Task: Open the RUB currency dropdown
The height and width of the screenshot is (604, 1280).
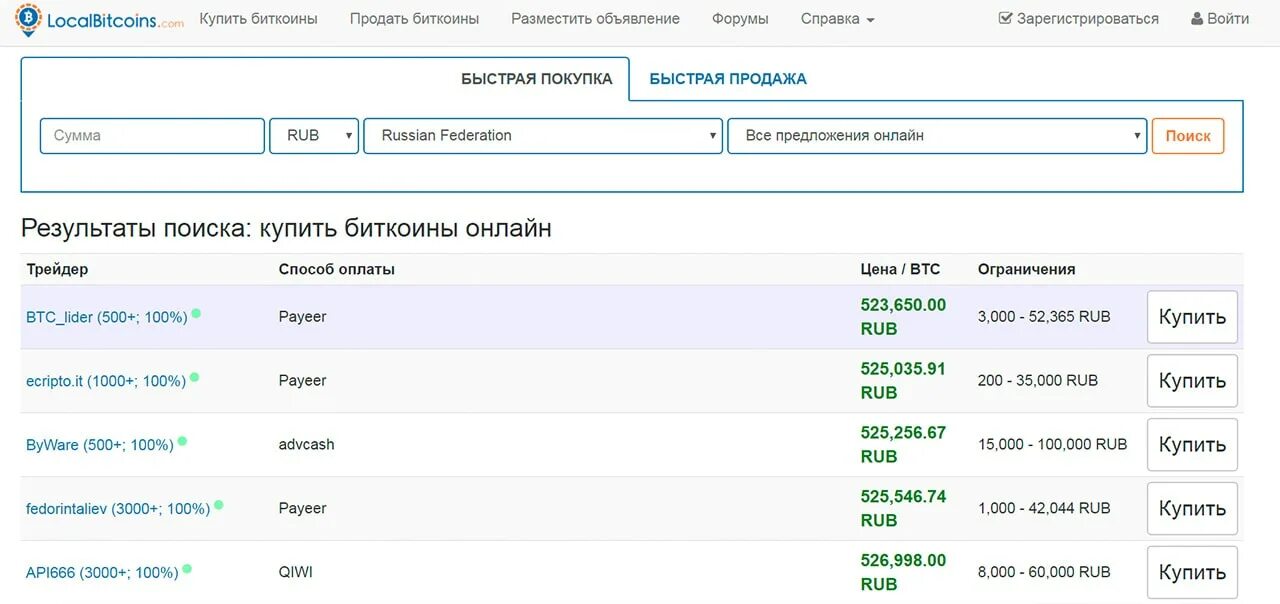Action: point(314,135)
